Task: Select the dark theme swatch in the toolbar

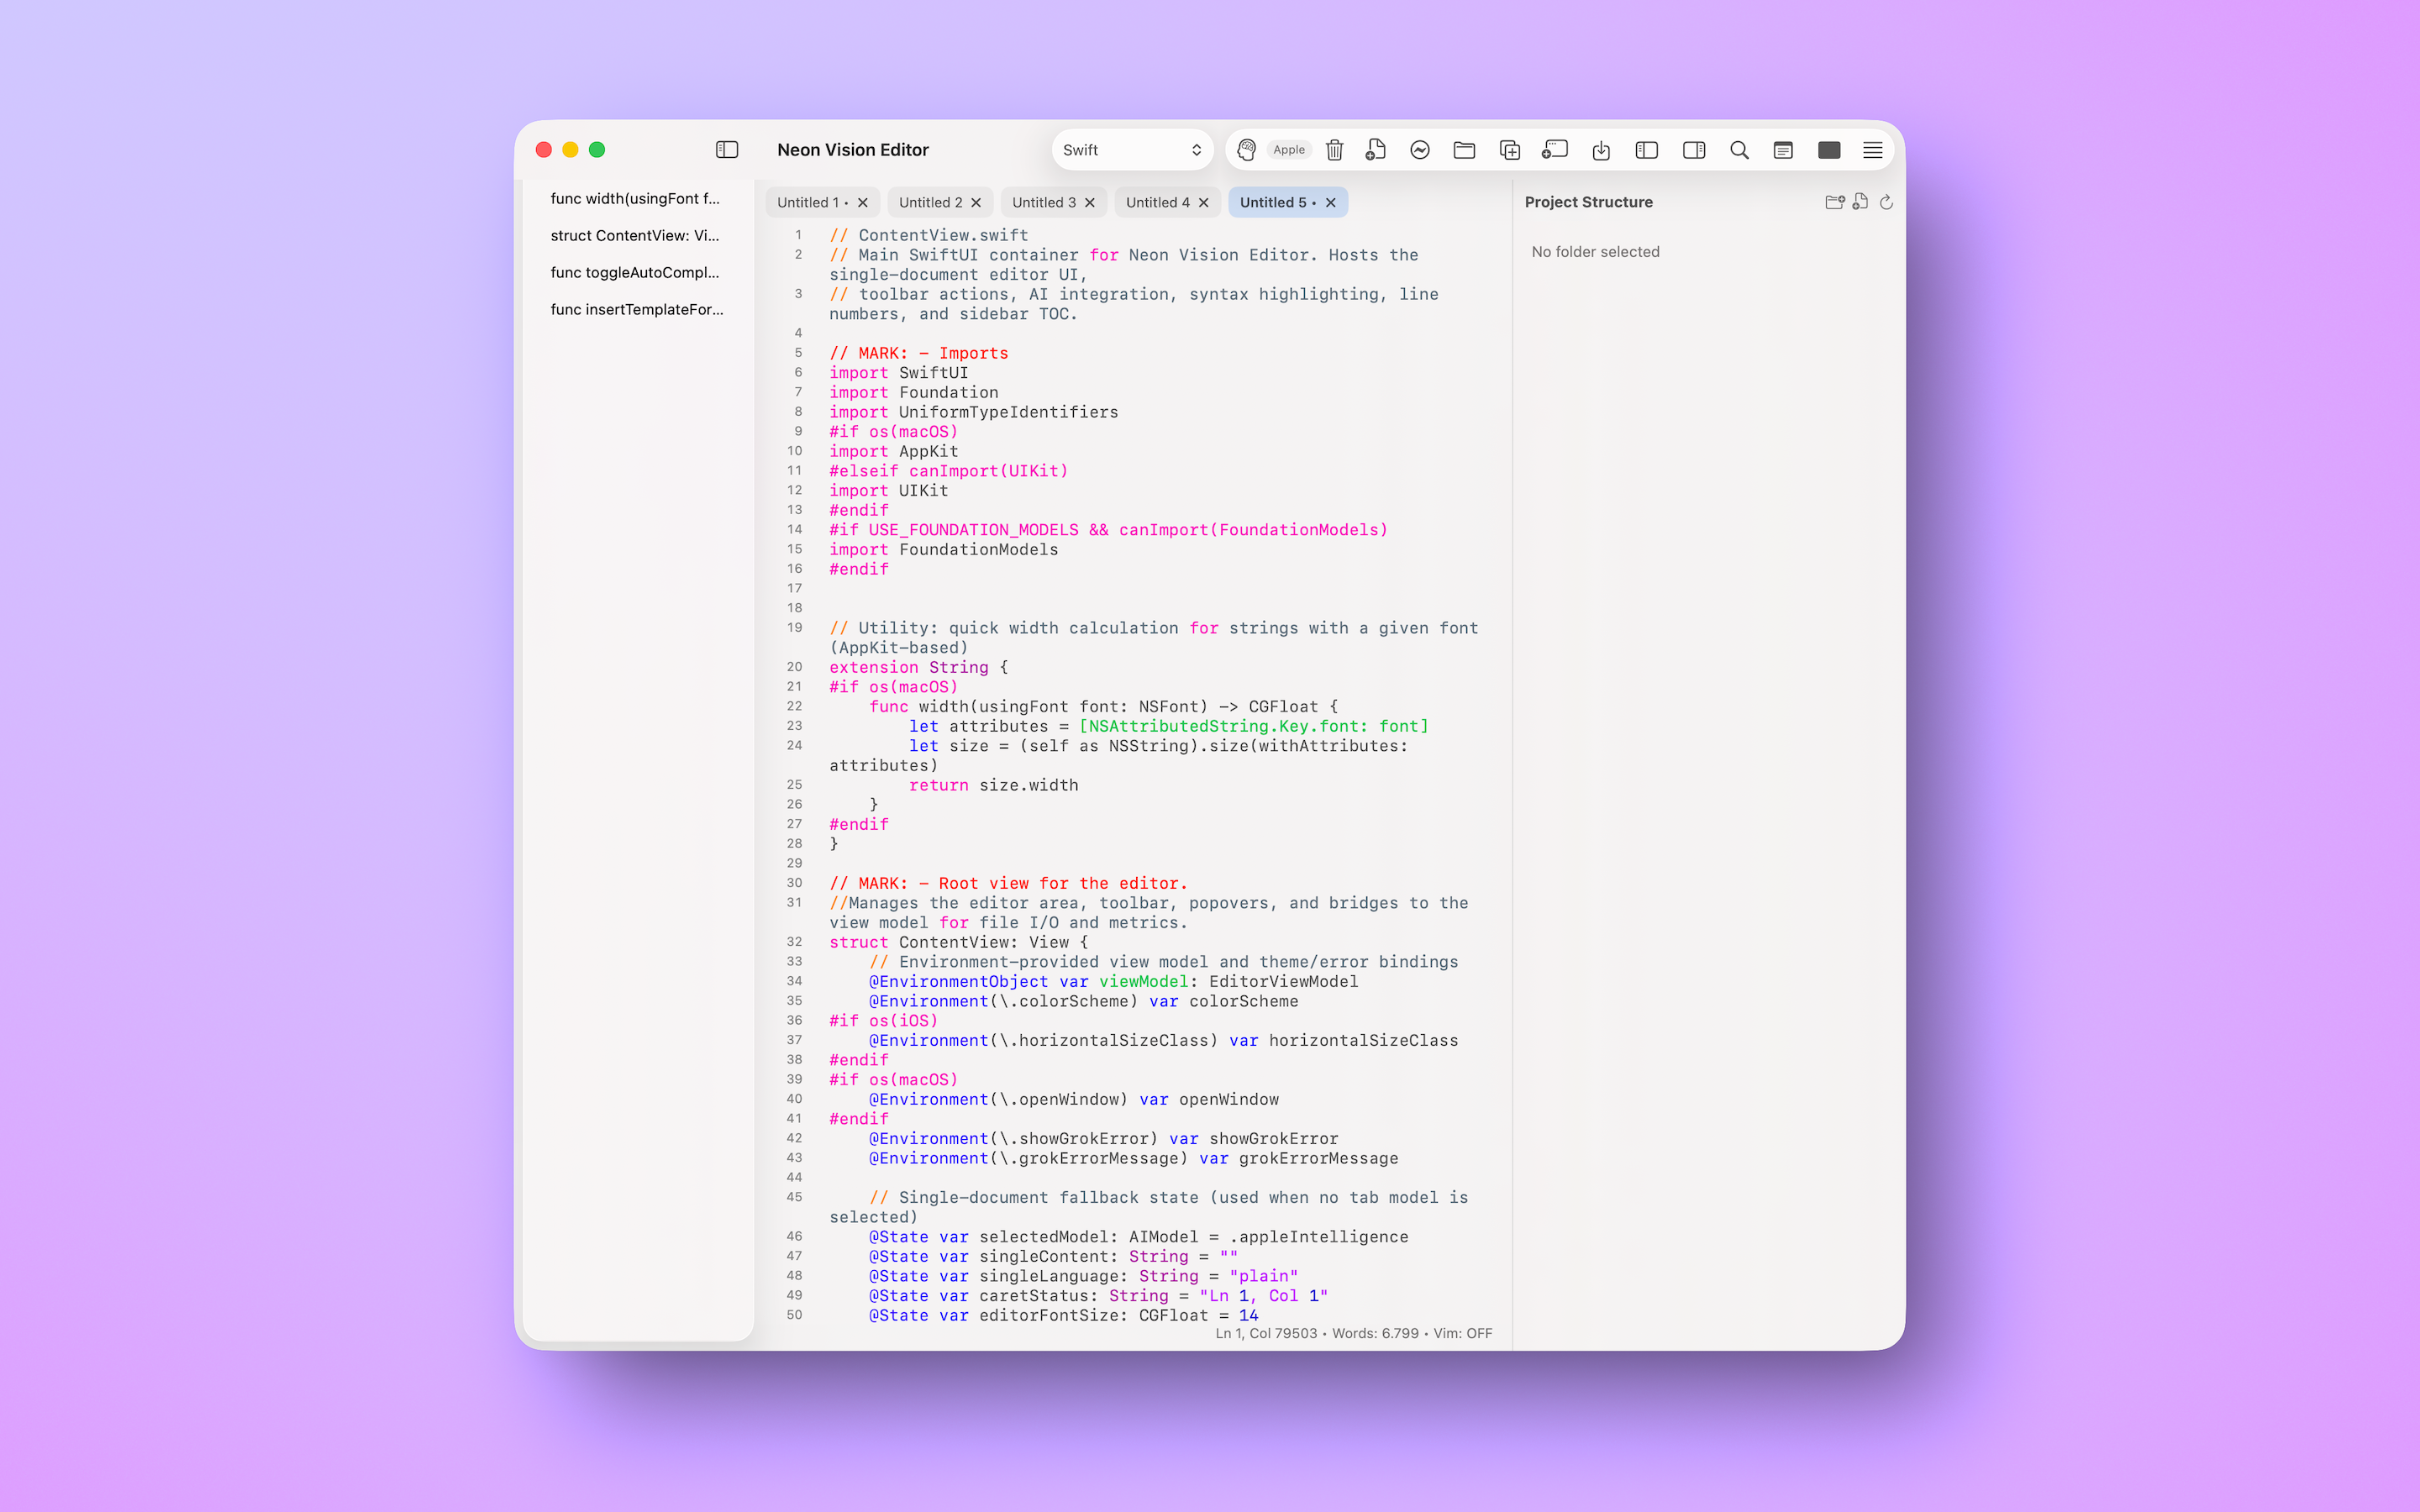Action: pyautogui.click(x=1830, y=149)
